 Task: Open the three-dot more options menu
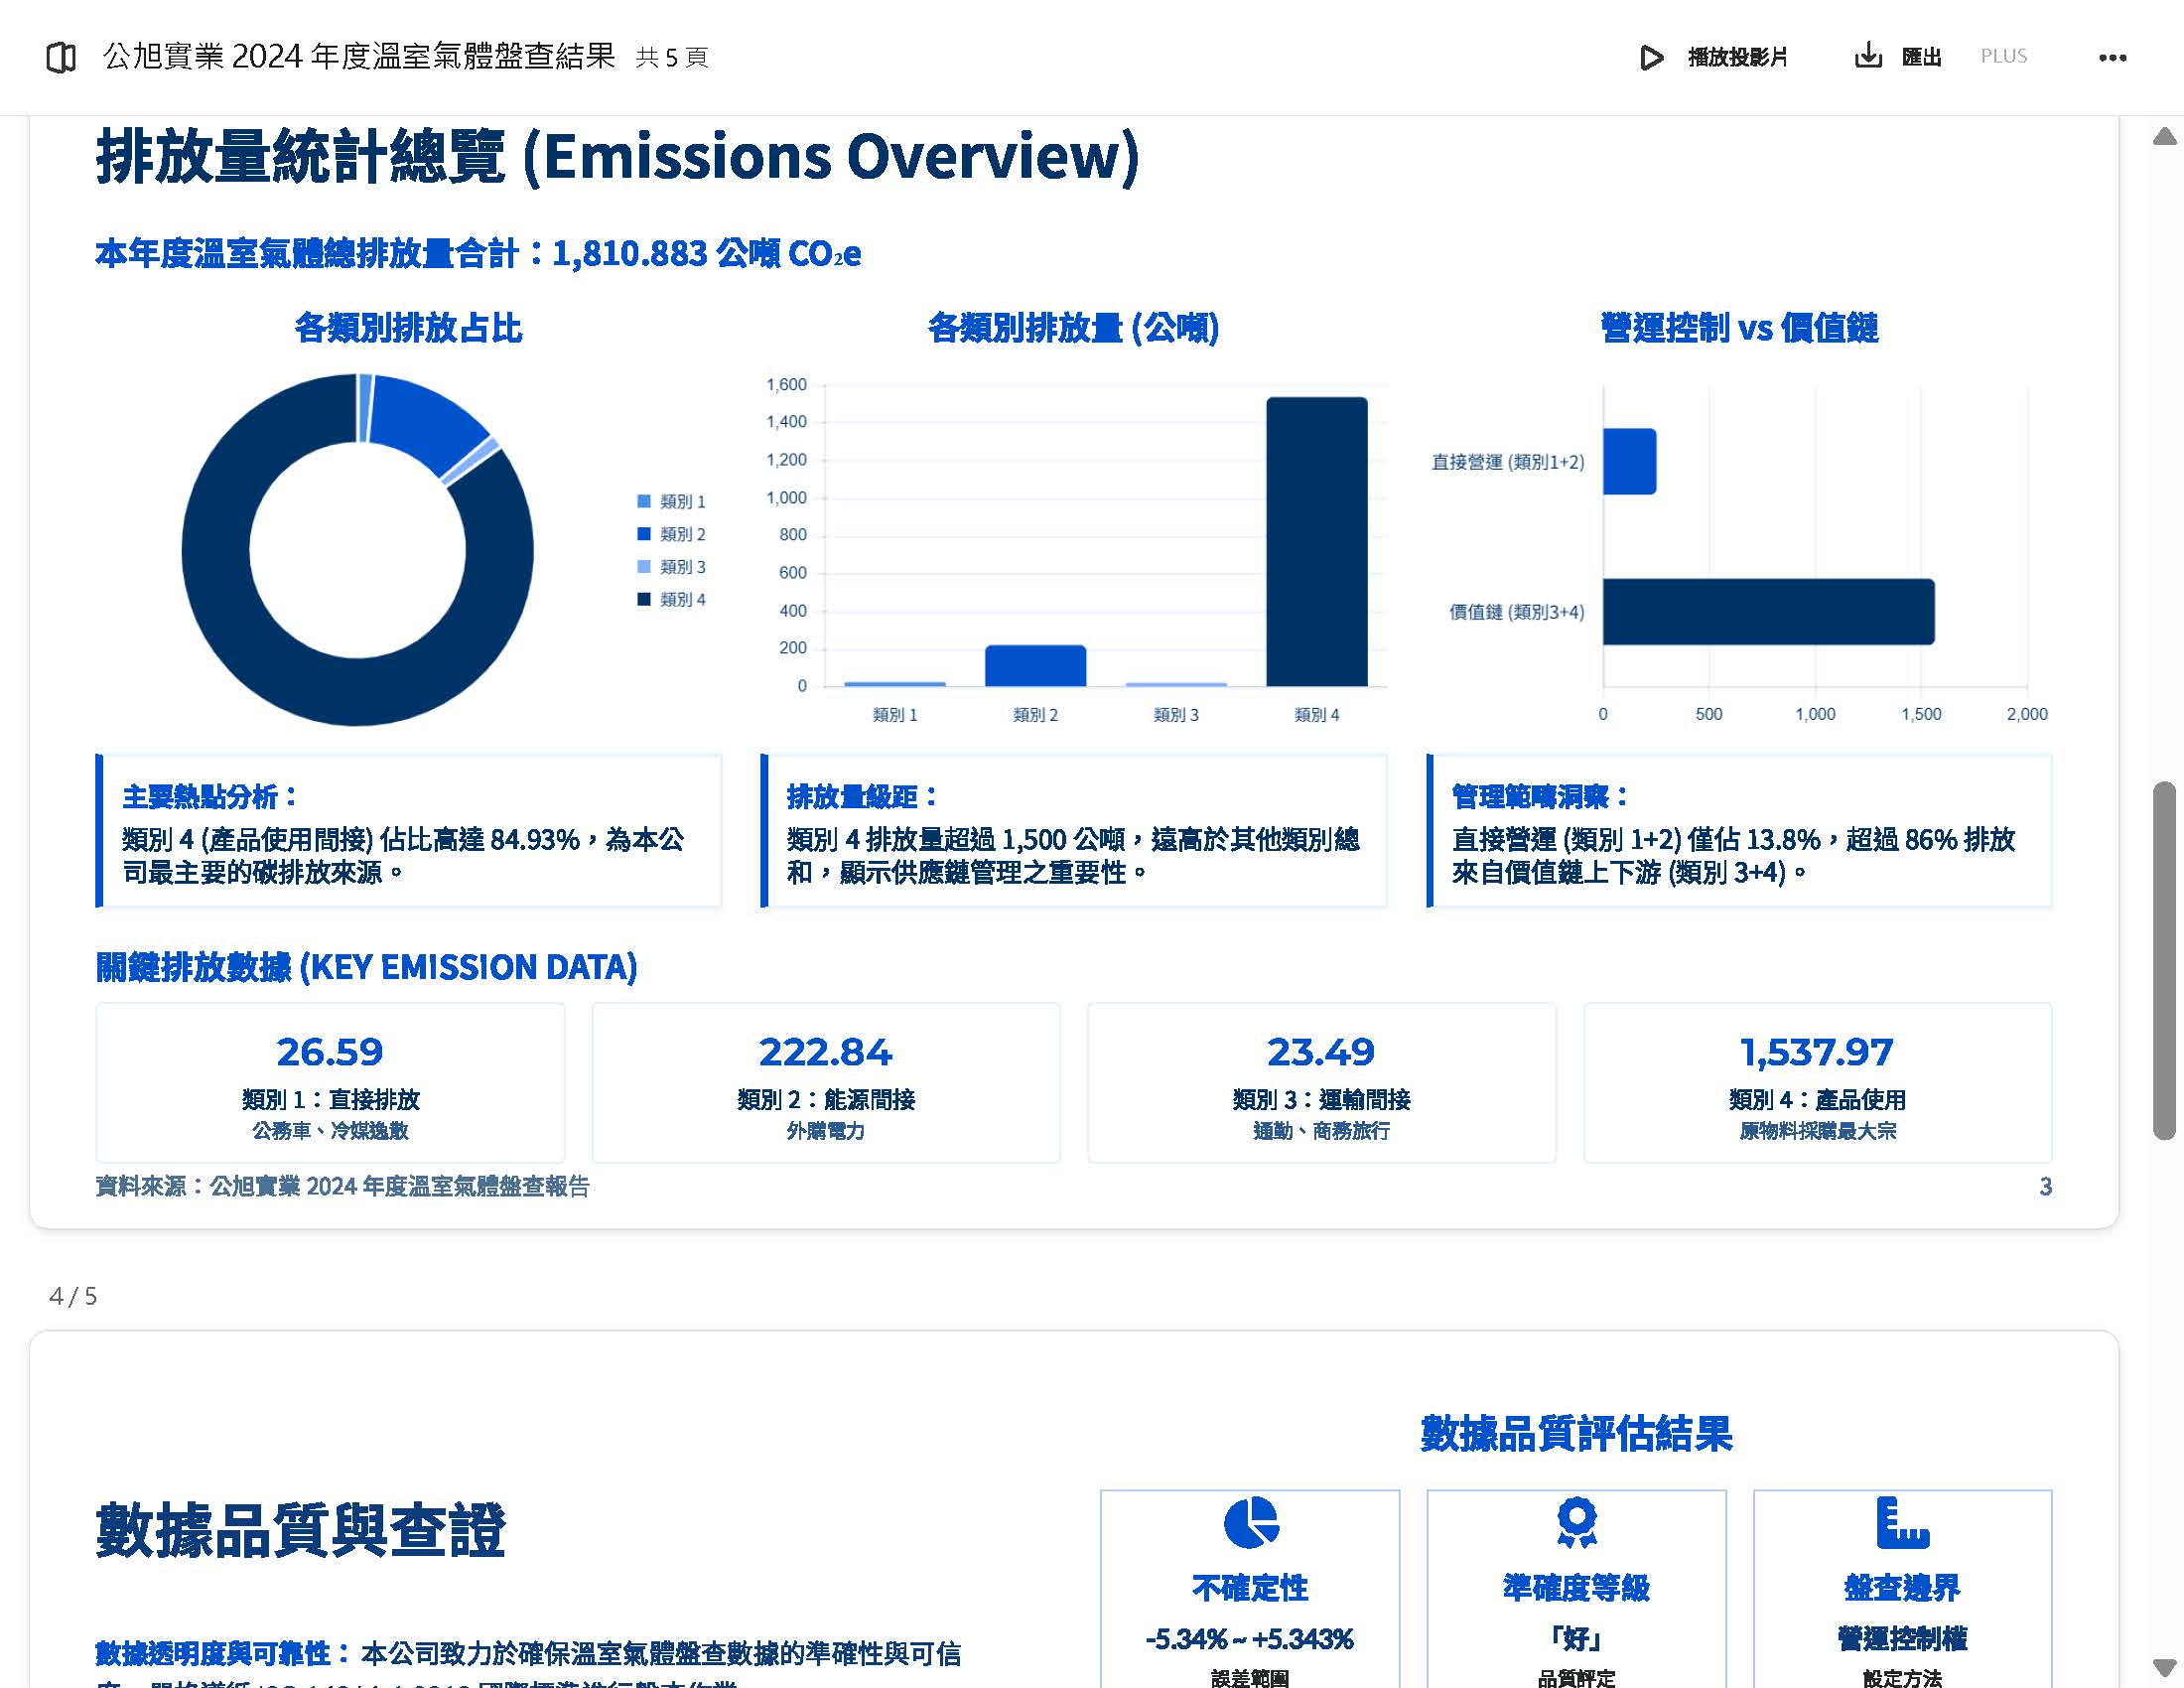coord(2112,58)
